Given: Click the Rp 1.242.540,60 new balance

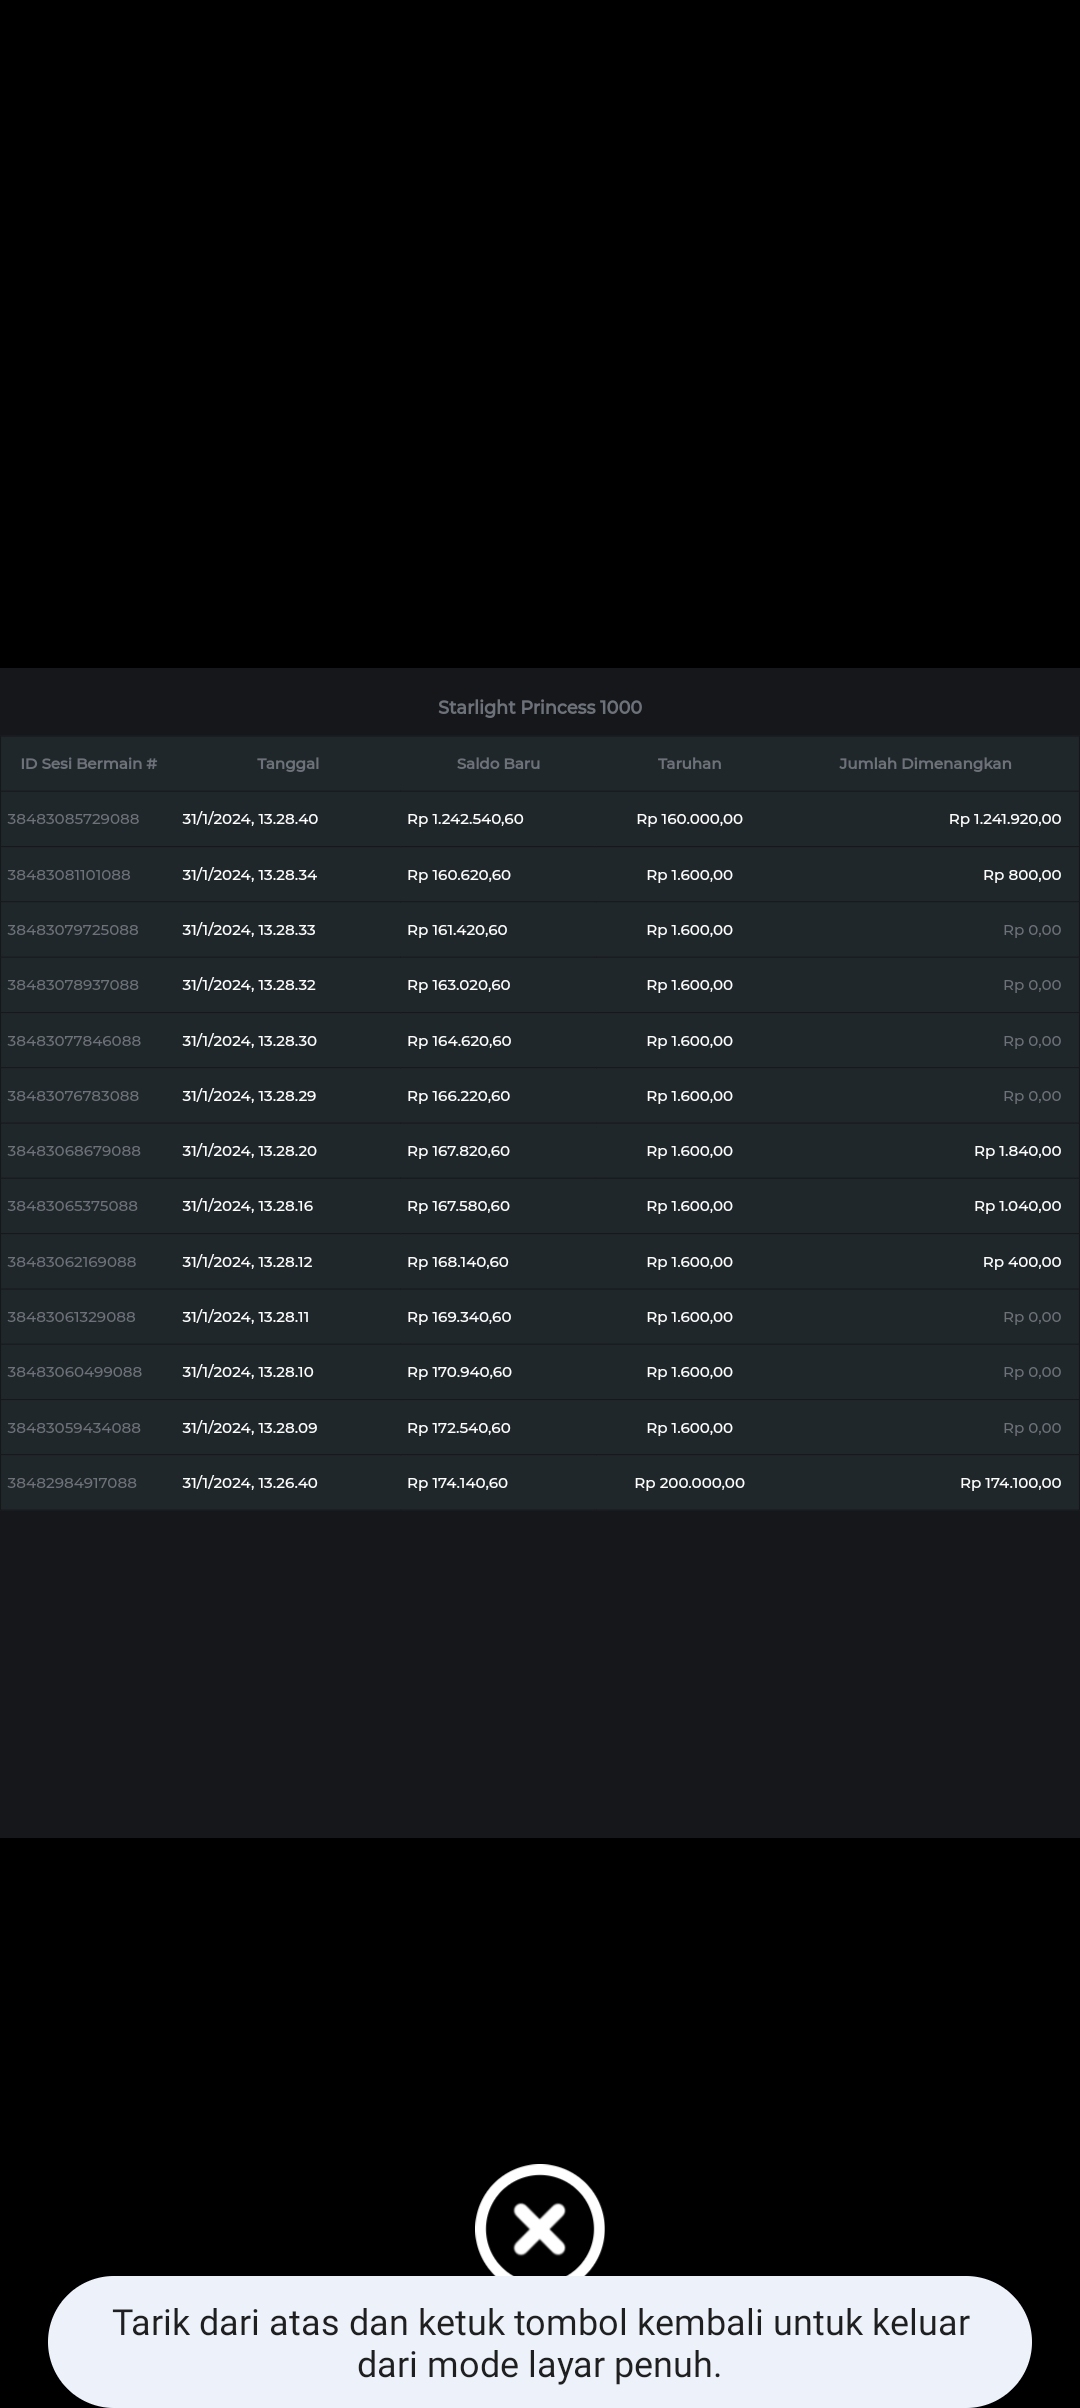Looking at the screenshot, I should [465, 819].
